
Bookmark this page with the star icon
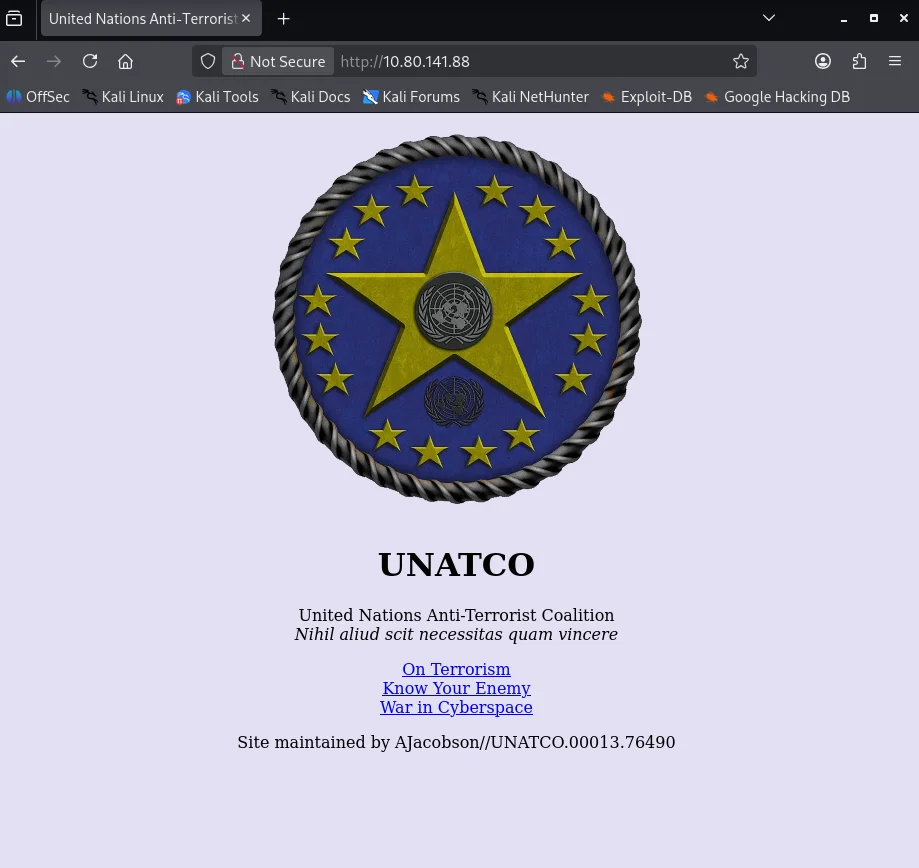(740, 61)
